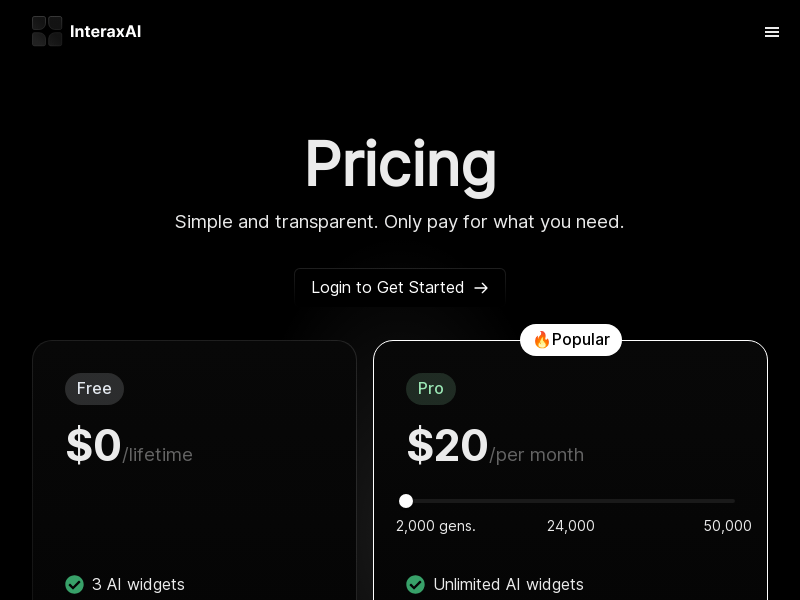
Task: Click the 50,000 slider label
Action: click(727, 526)
